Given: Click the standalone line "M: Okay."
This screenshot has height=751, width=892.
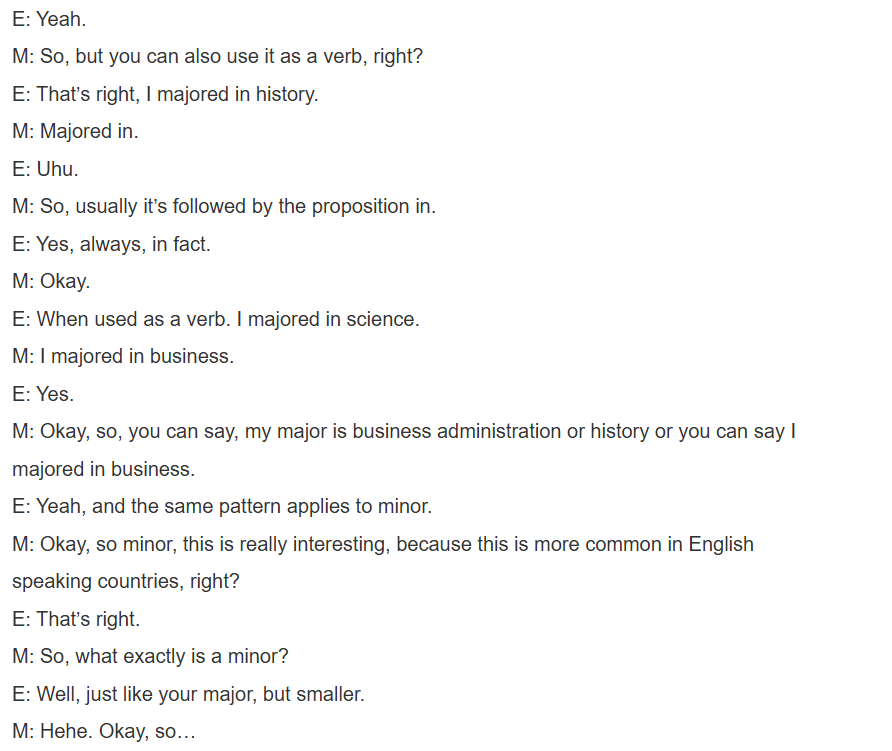Looking at the screenshot, I should pos(51,282).
